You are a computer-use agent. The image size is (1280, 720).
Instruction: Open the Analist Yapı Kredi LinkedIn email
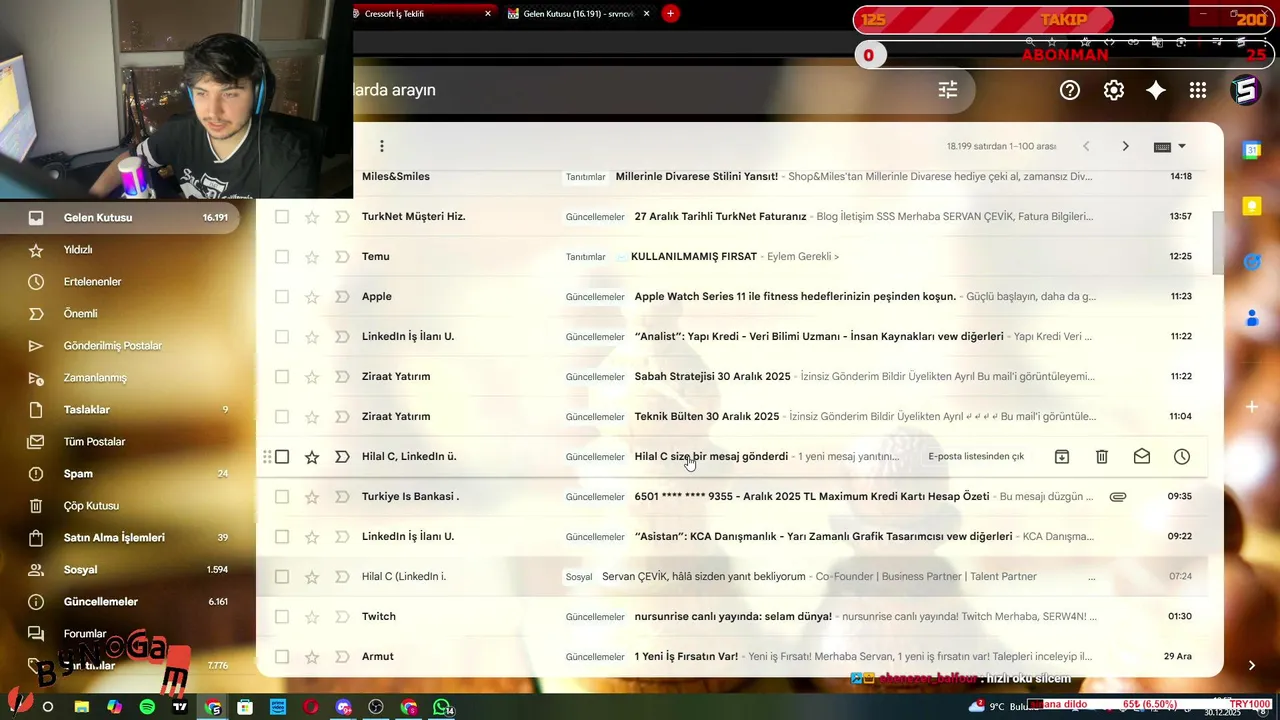click(731, 337)
